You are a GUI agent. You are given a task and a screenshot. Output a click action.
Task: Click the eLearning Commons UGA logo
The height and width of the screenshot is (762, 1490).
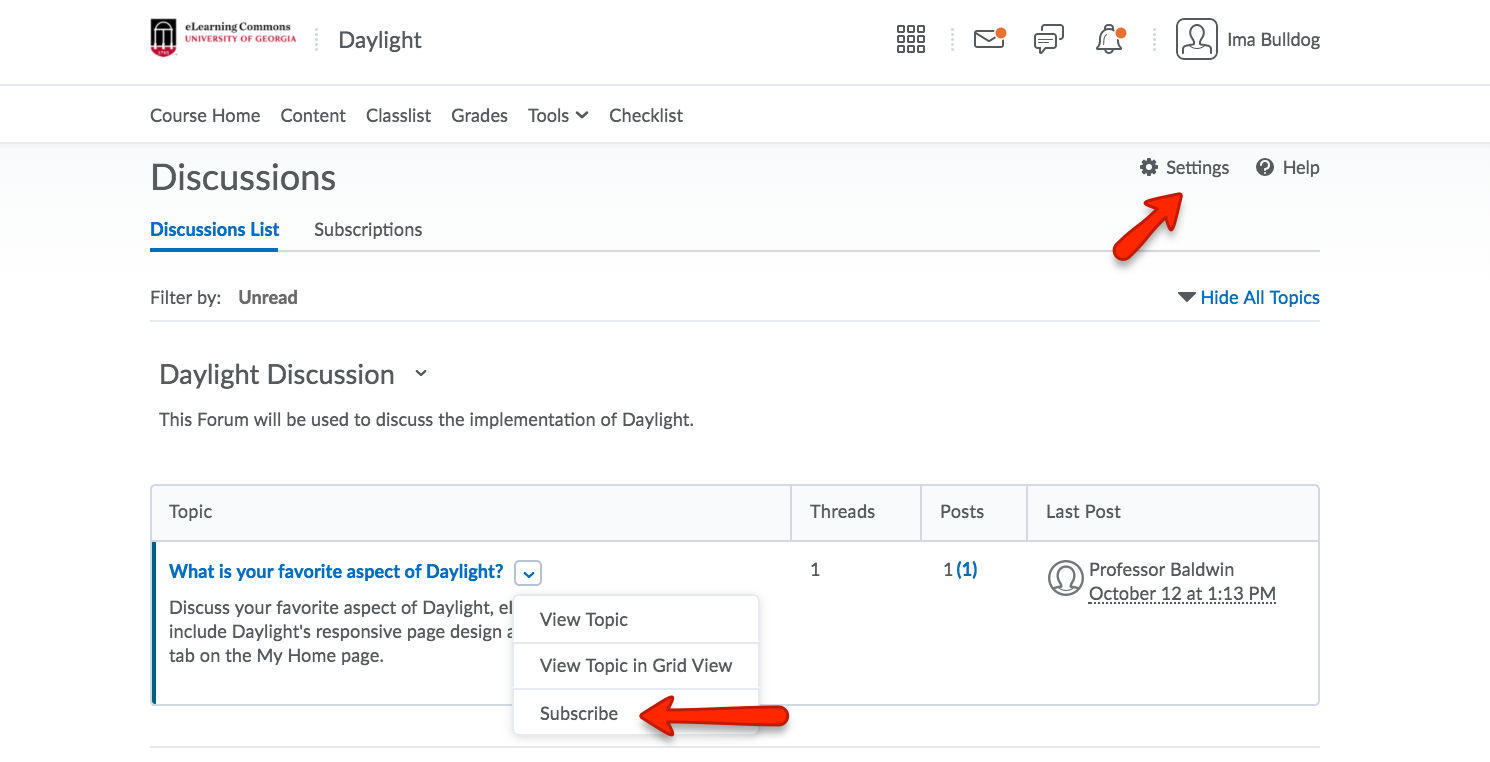click(x=223, y=38)
